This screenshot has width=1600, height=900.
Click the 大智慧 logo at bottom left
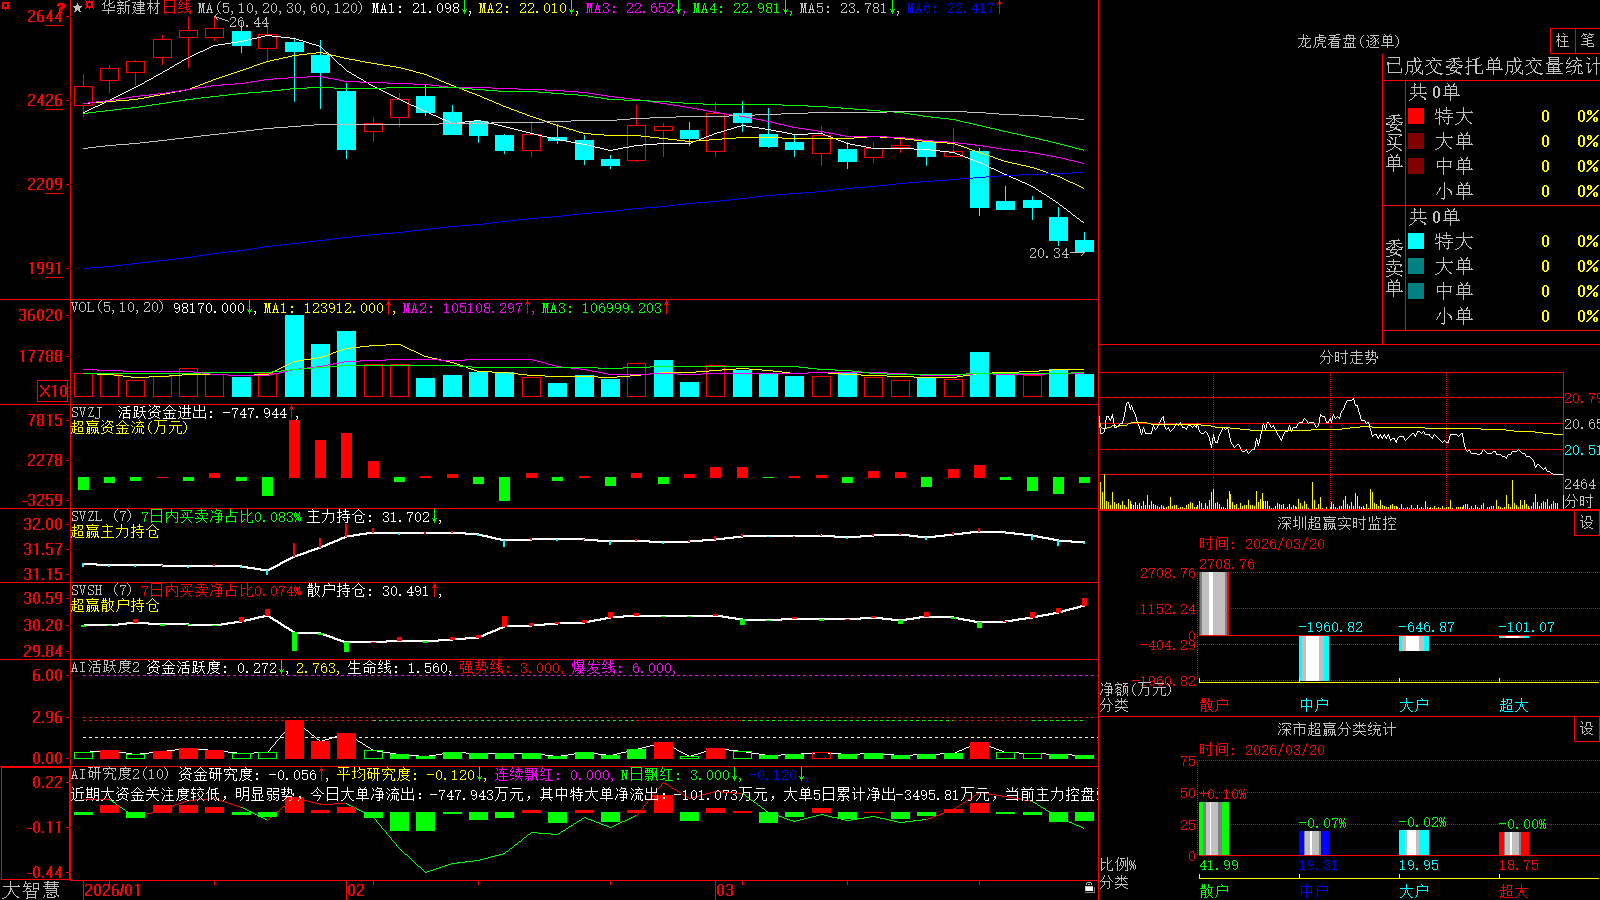pos(31,889)
